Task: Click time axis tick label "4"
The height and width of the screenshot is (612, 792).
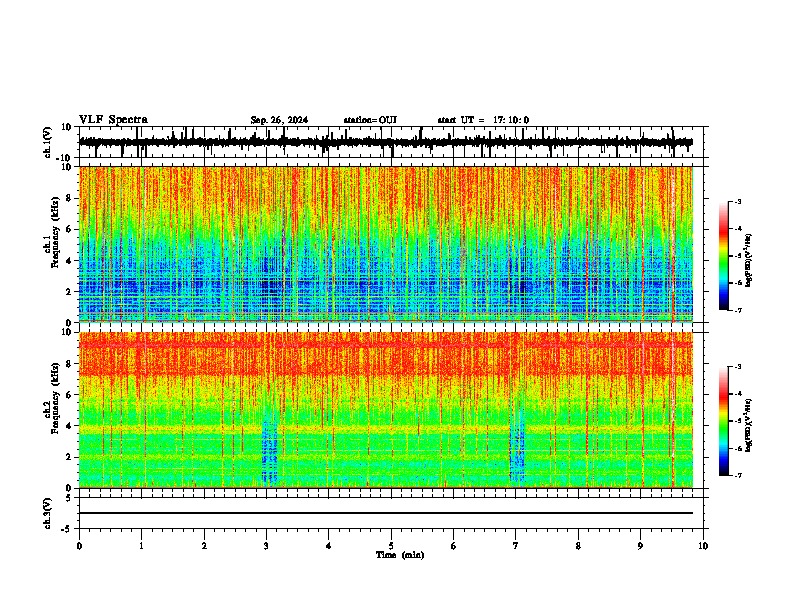Action: (329, 546)
